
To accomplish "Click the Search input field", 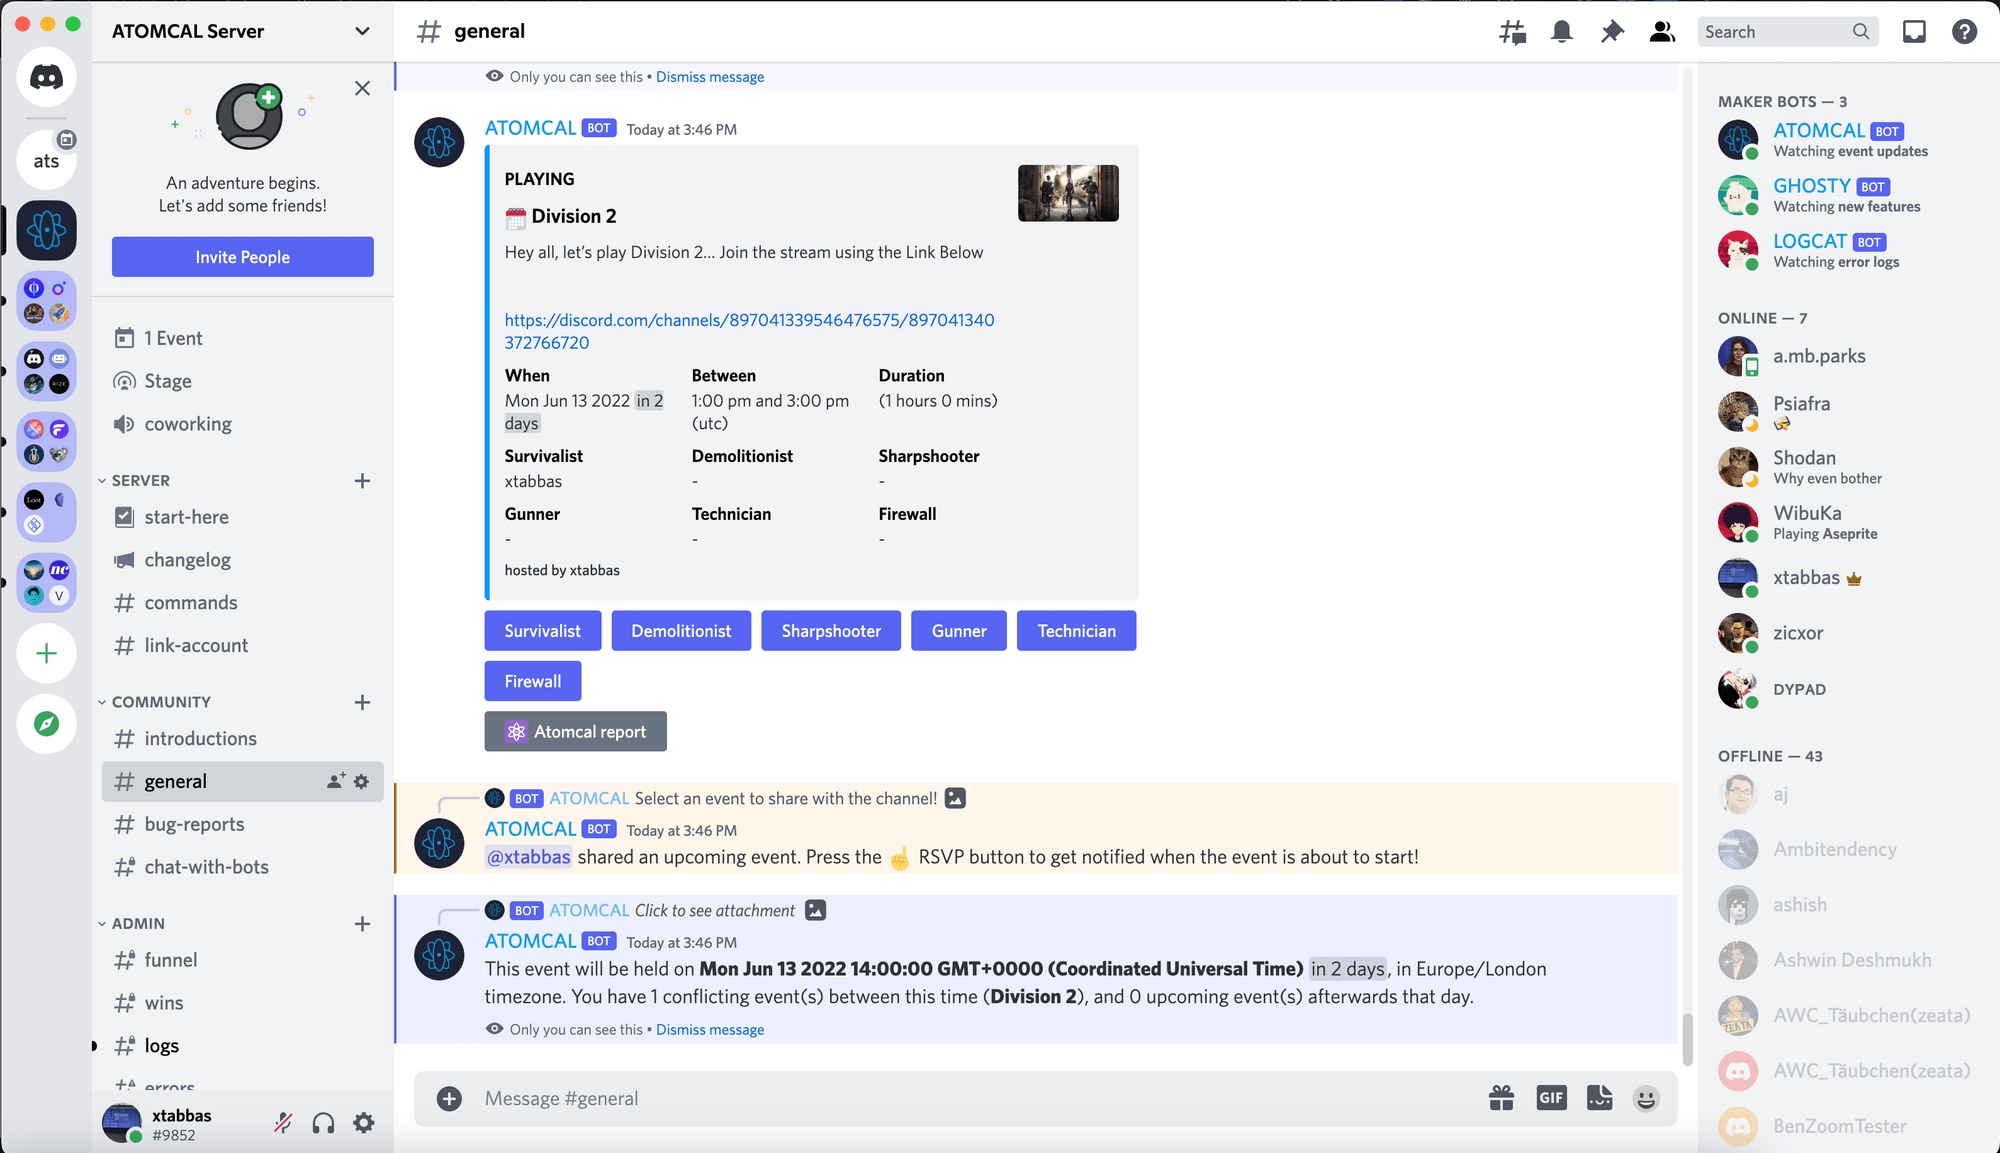I will [1787, 32].
